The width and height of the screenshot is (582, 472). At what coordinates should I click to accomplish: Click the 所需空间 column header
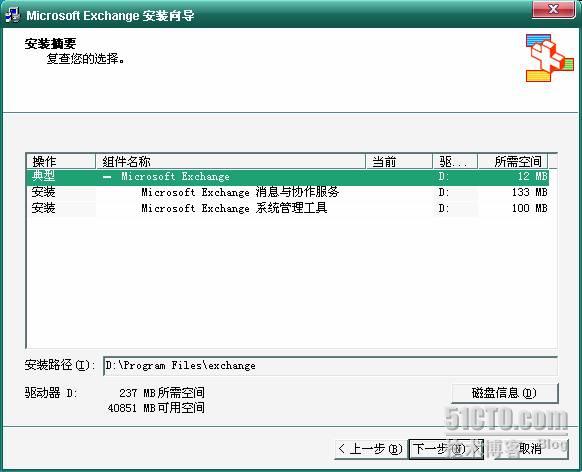(x=513, y=161)
